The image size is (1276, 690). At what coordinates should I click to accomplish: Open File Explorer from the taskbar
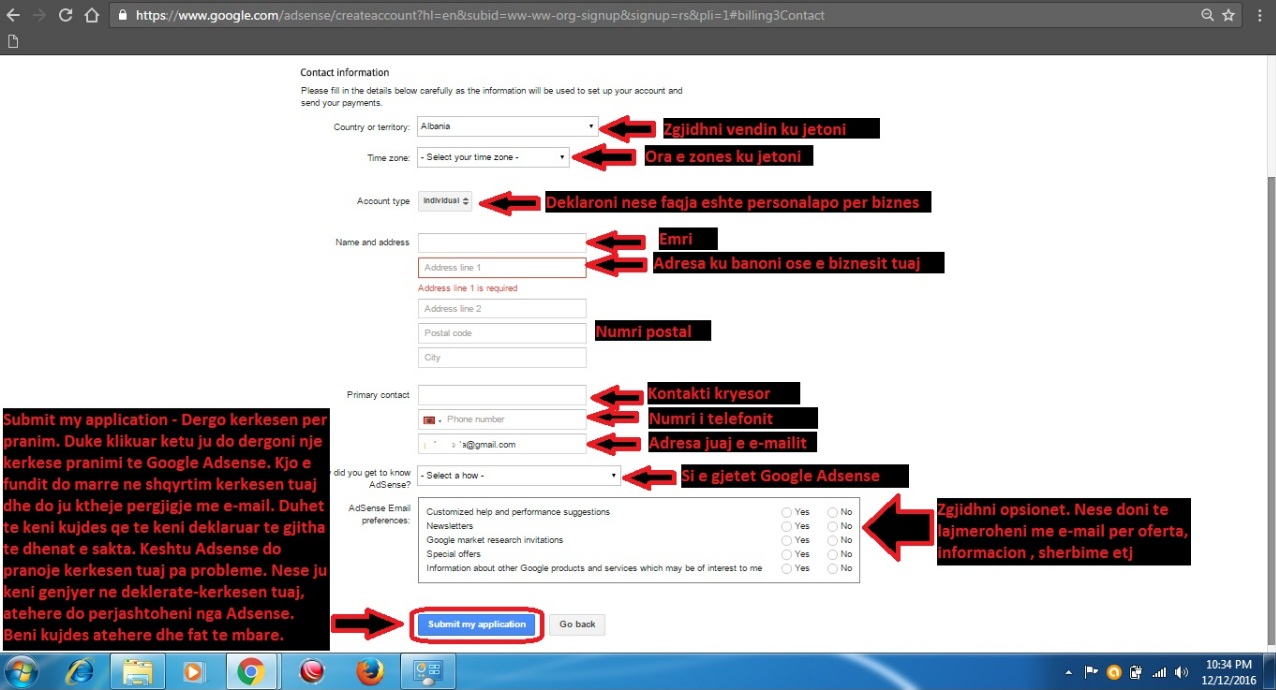pos(137,671)
